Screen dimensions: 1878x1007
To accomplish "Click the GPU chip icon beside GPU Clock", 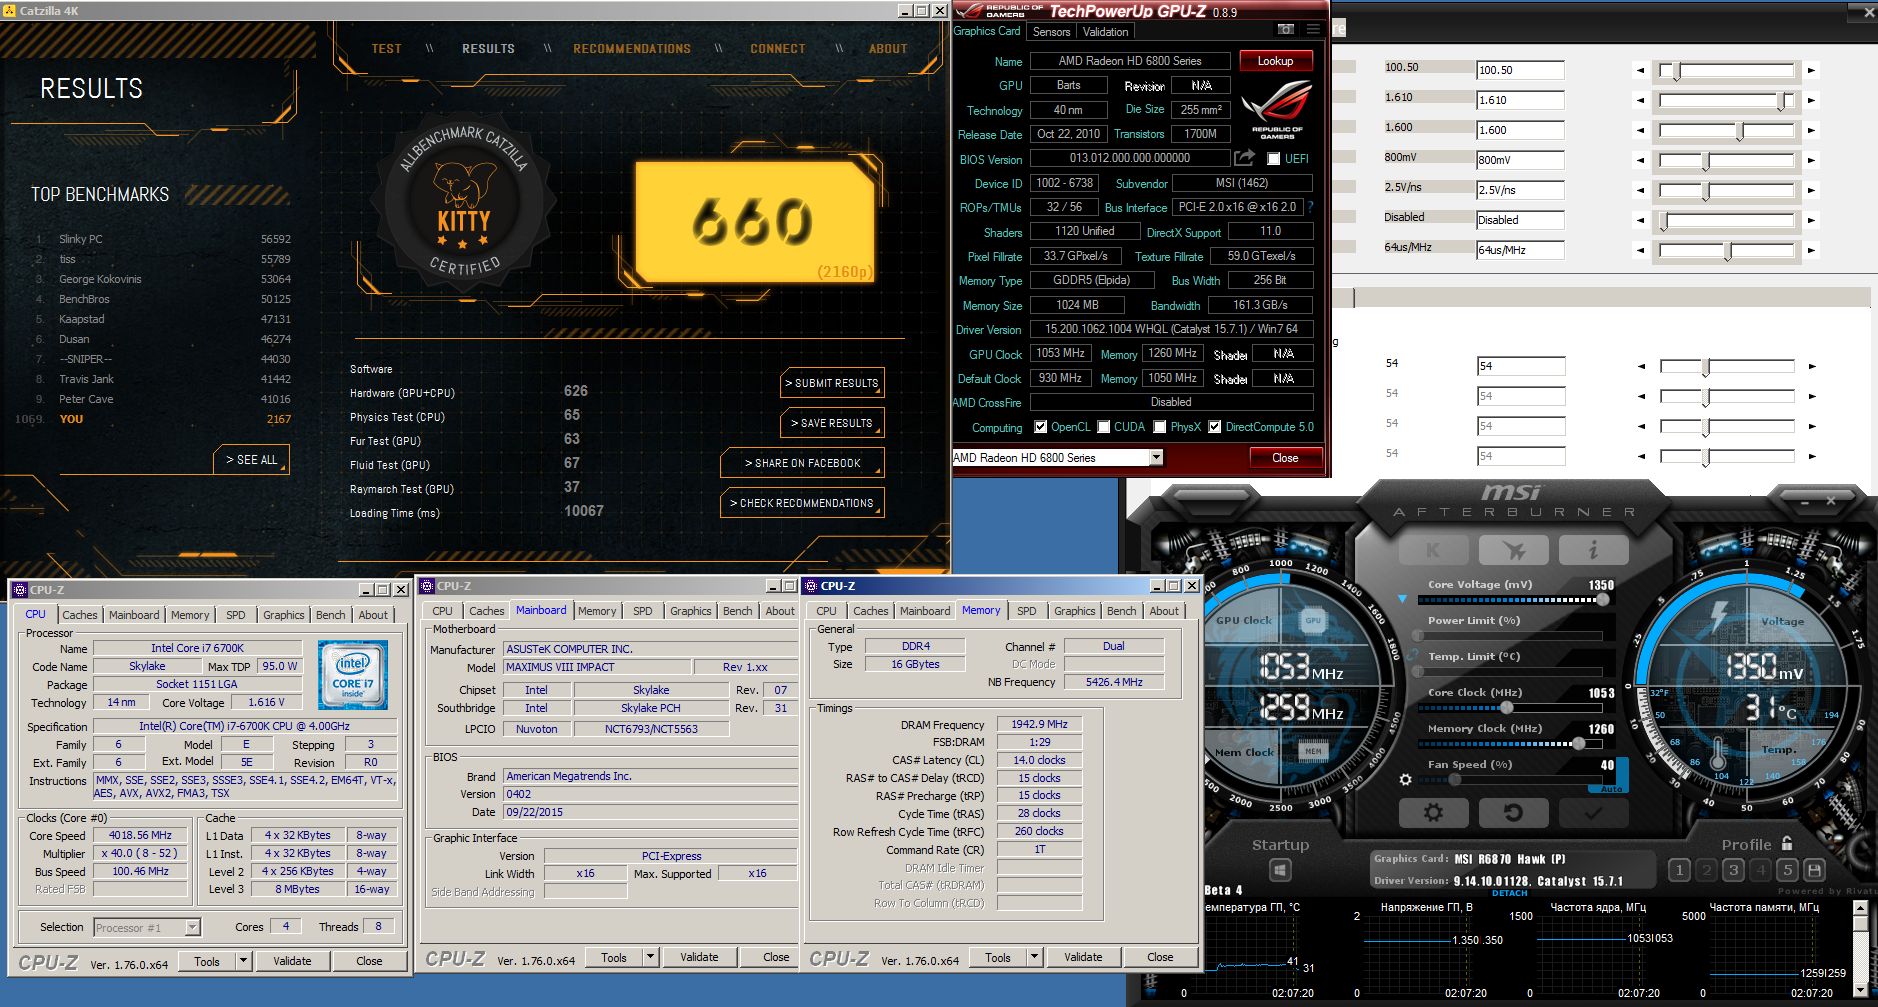I will [1313, 621].
